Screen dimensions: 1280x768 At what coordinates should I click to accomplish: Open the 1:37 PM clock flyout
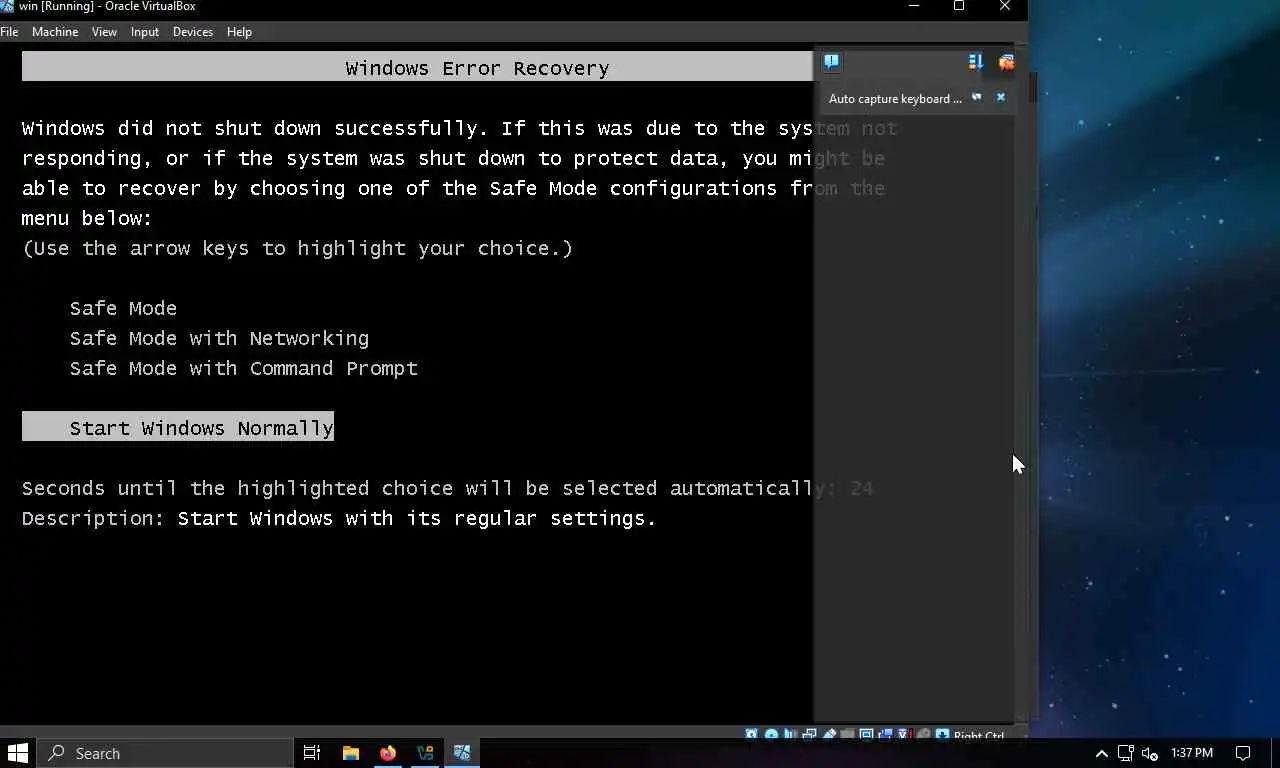pyautogui.click(x=1191, y=753)
